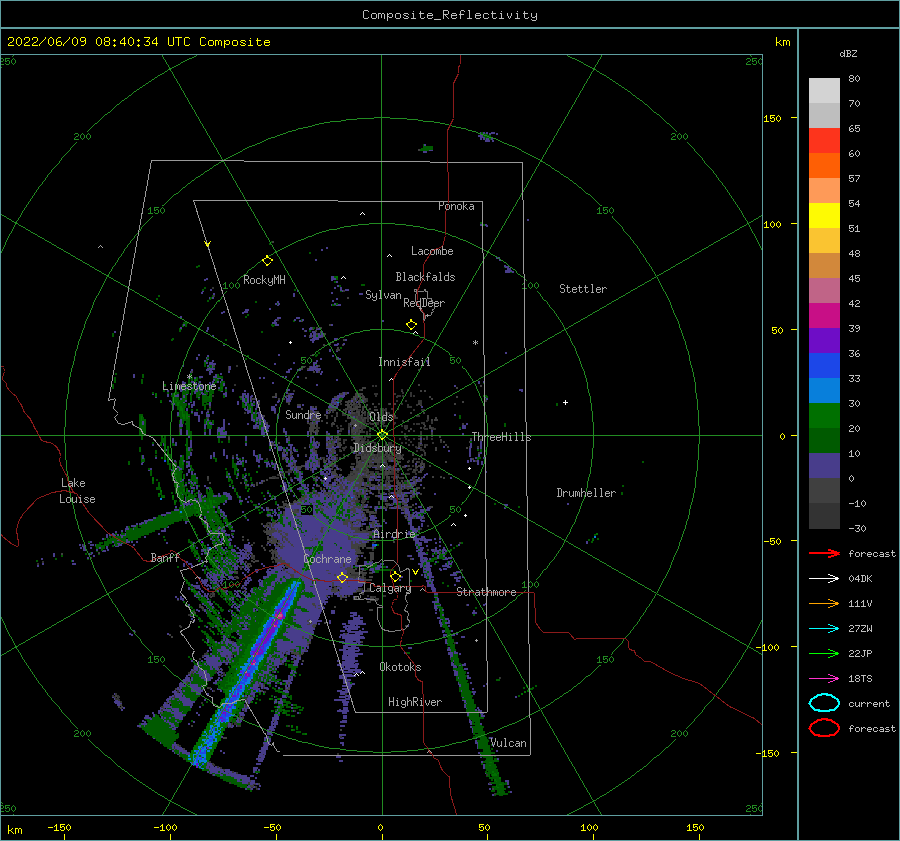The width and height of the screenshot is (900, 841).
Task: Click the Limestone label
Action: pos(189,386)
